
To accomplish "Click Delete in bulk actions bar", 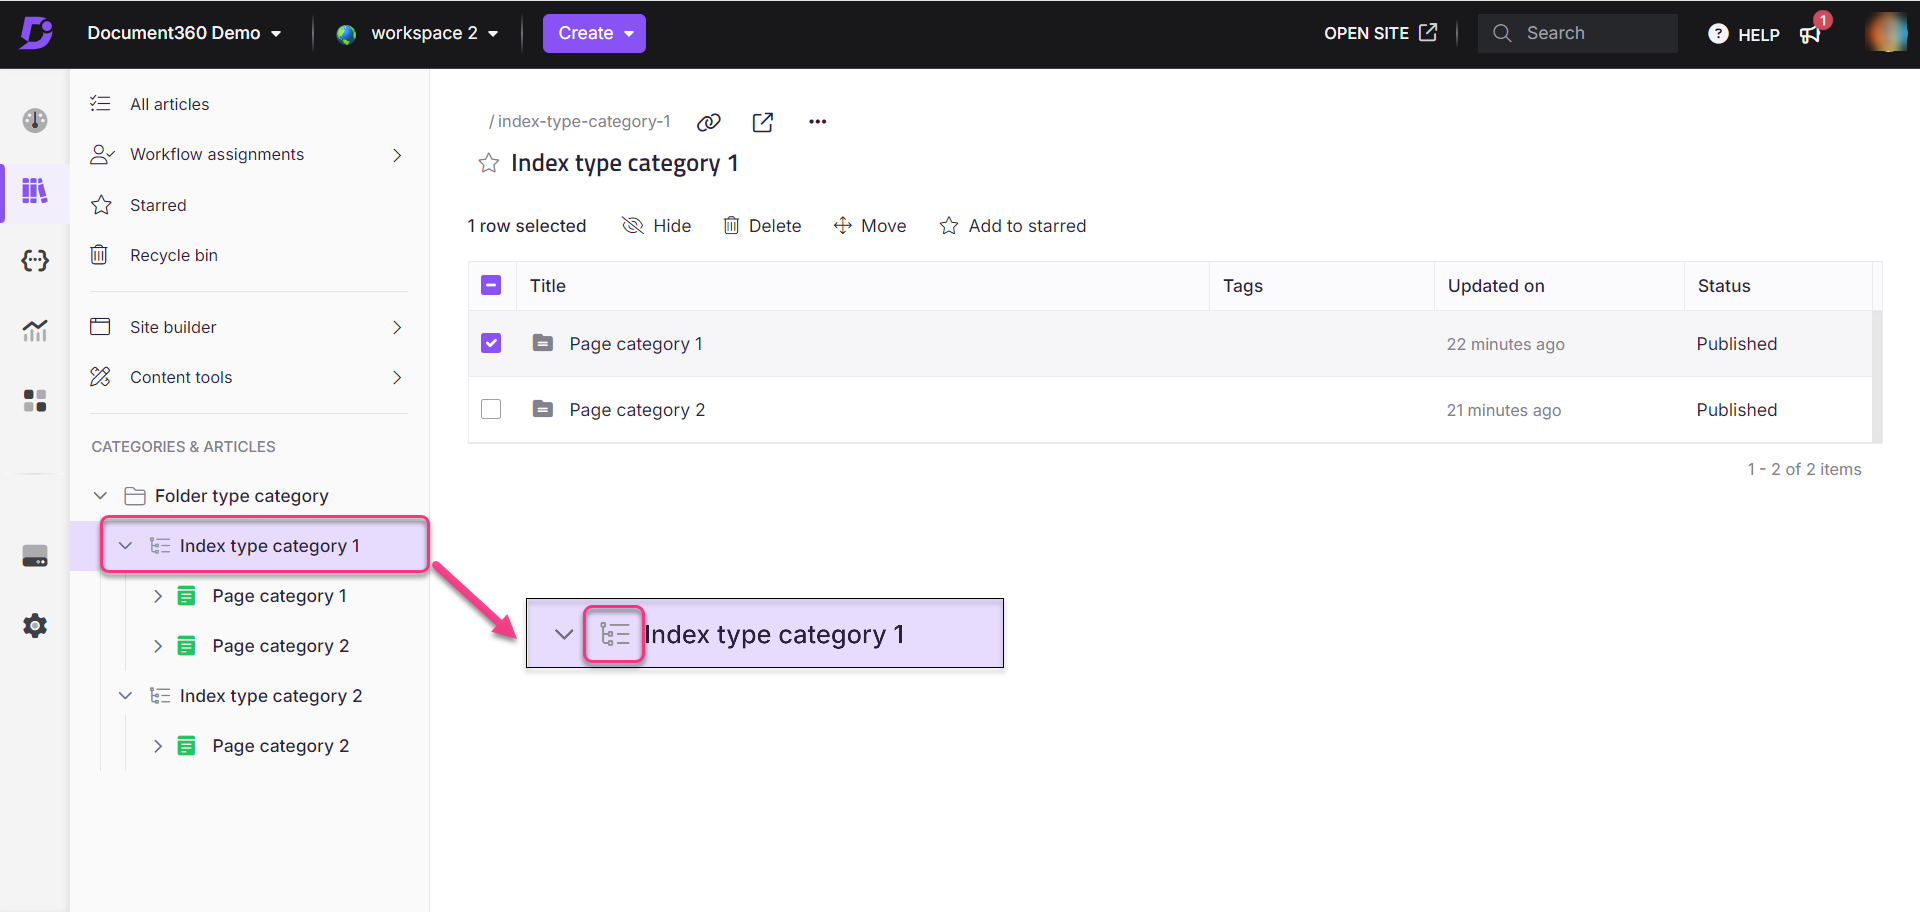I will 762,226.
